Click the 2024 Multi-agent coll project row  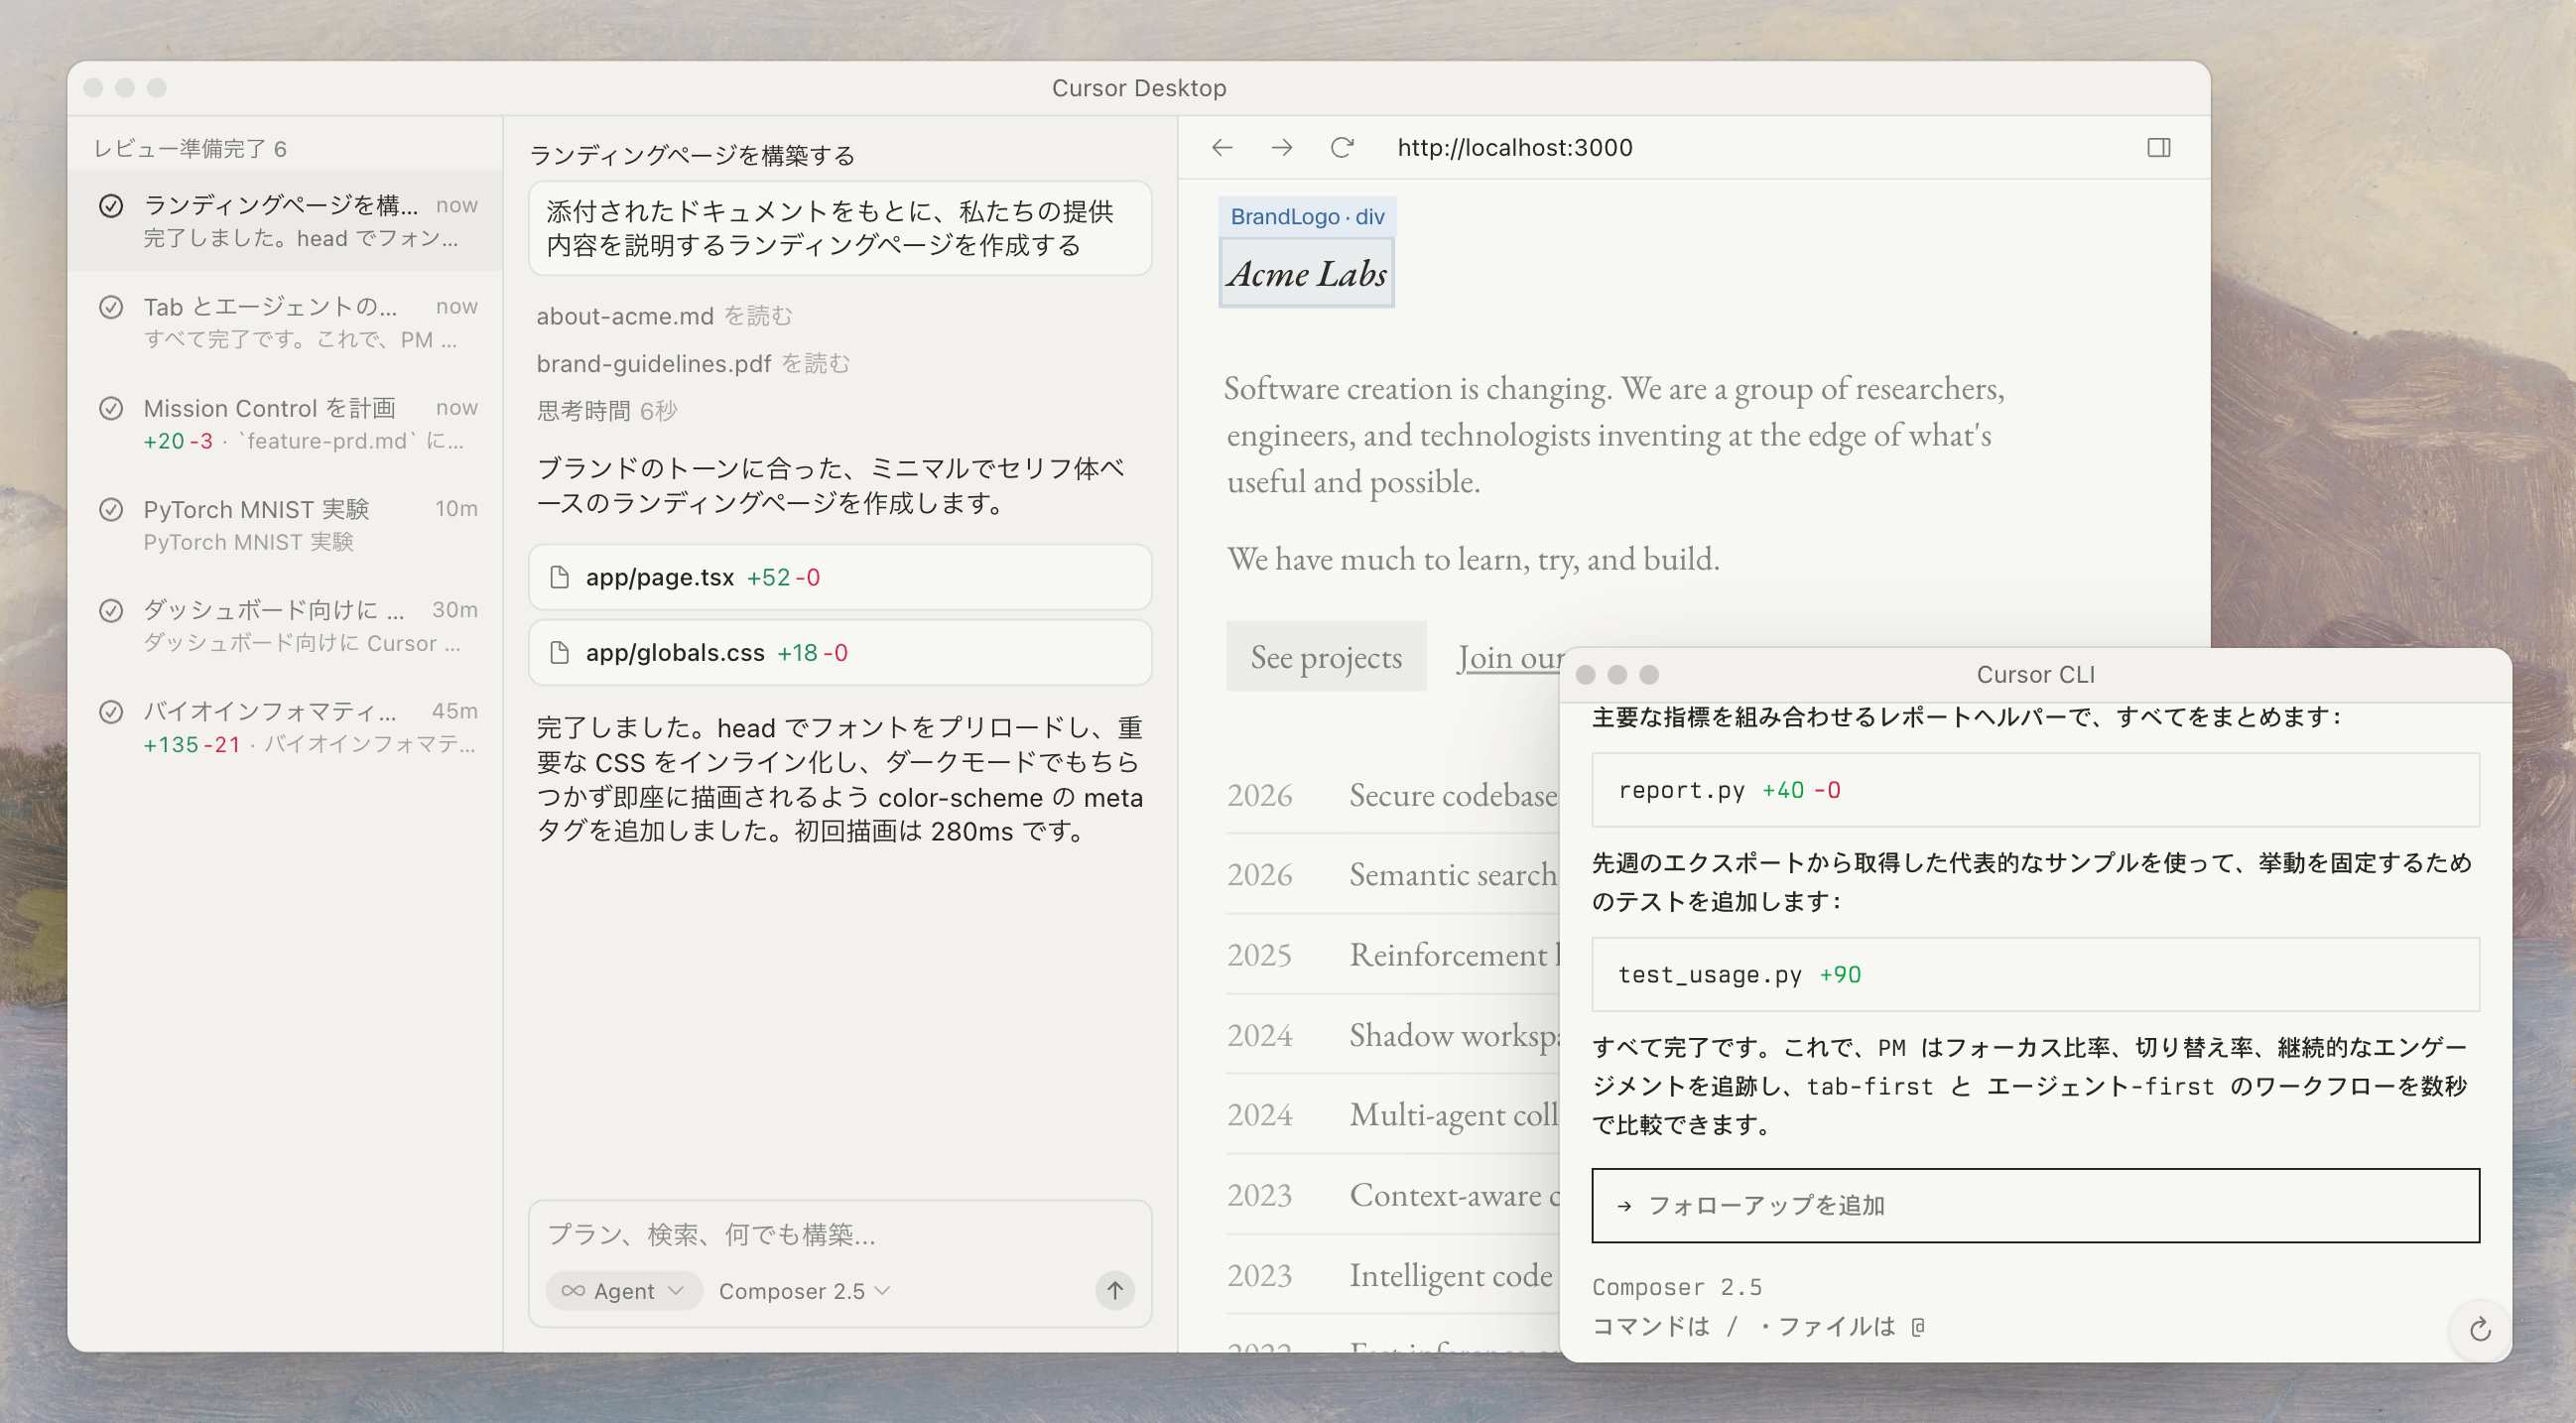[1392, 1114]
